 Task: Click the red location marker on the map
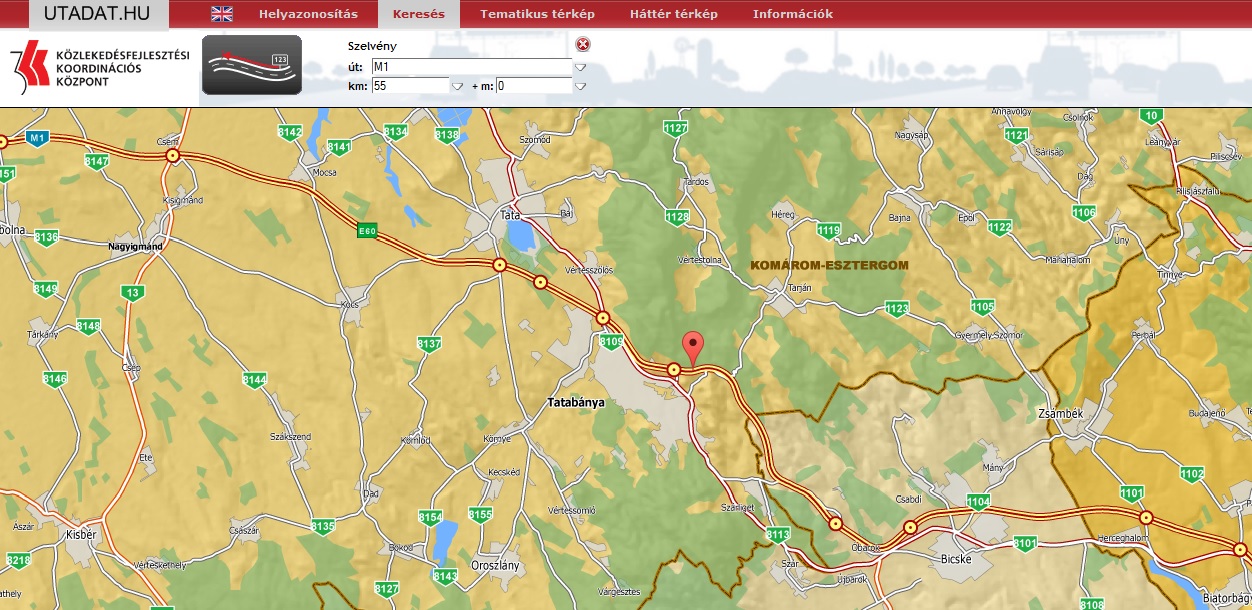tap(692, 348)
